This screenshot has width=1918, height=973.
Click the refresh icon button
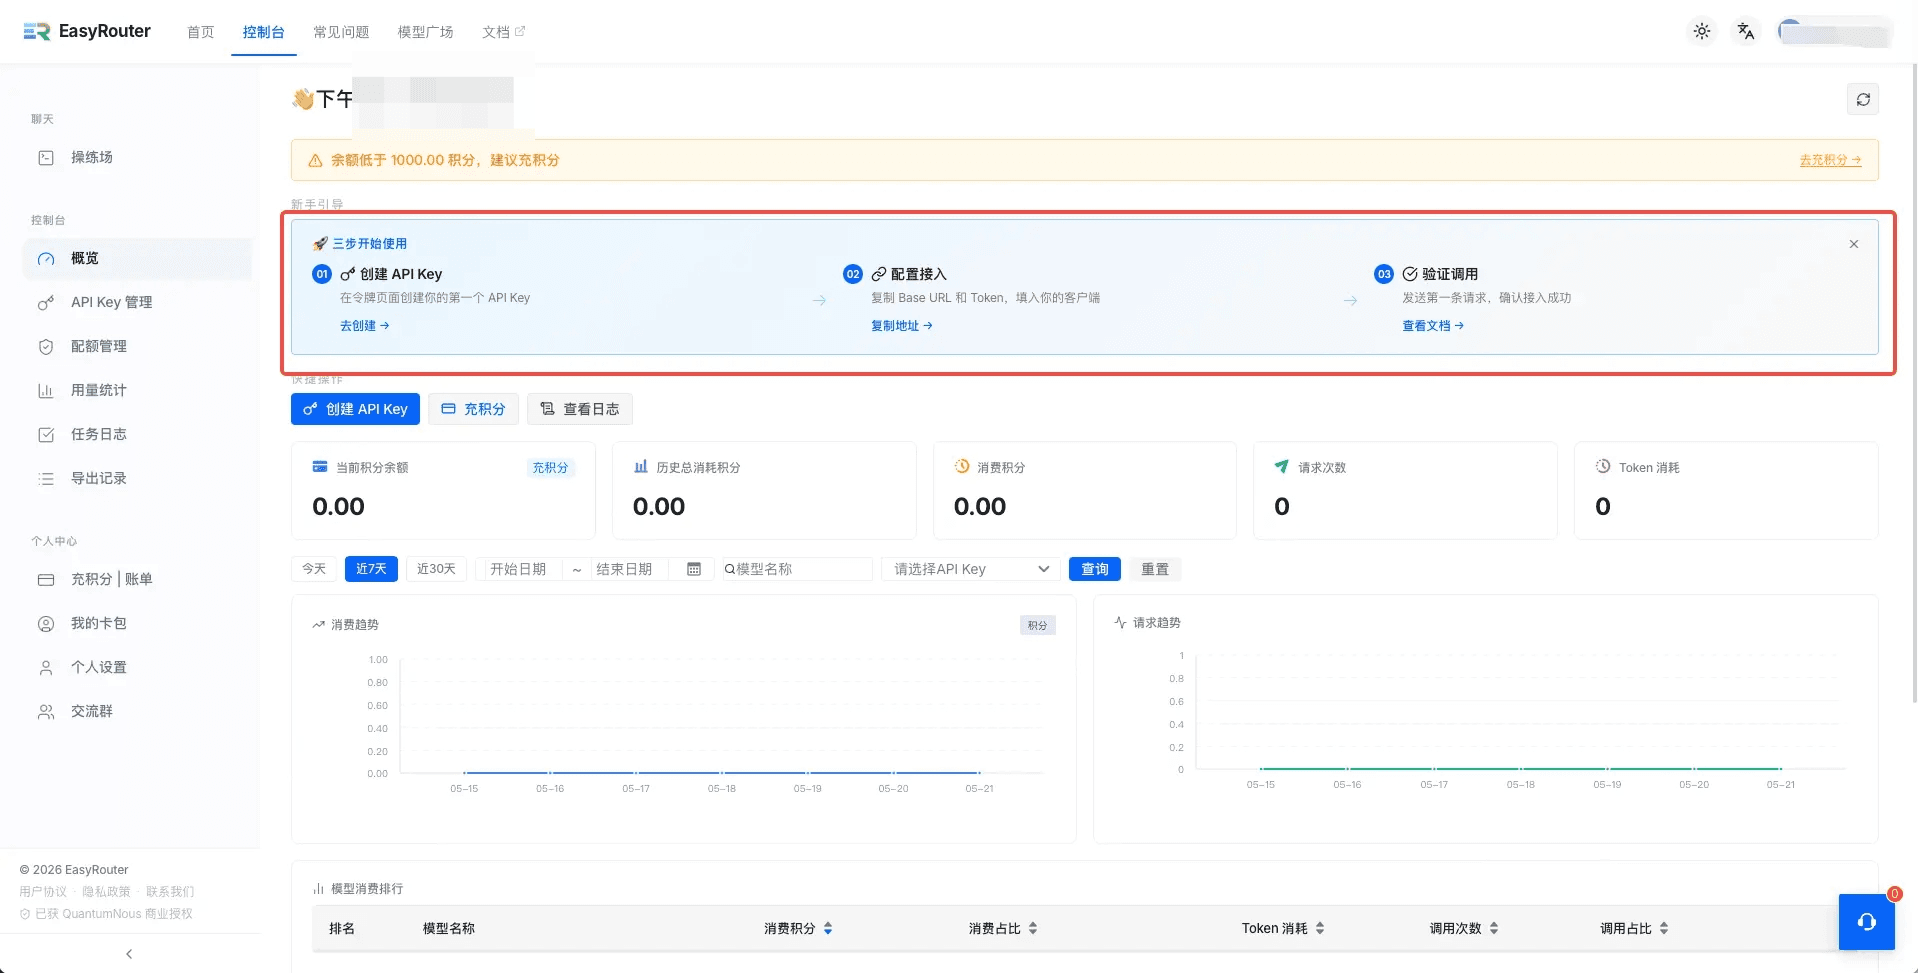(x=1863, y=99)
